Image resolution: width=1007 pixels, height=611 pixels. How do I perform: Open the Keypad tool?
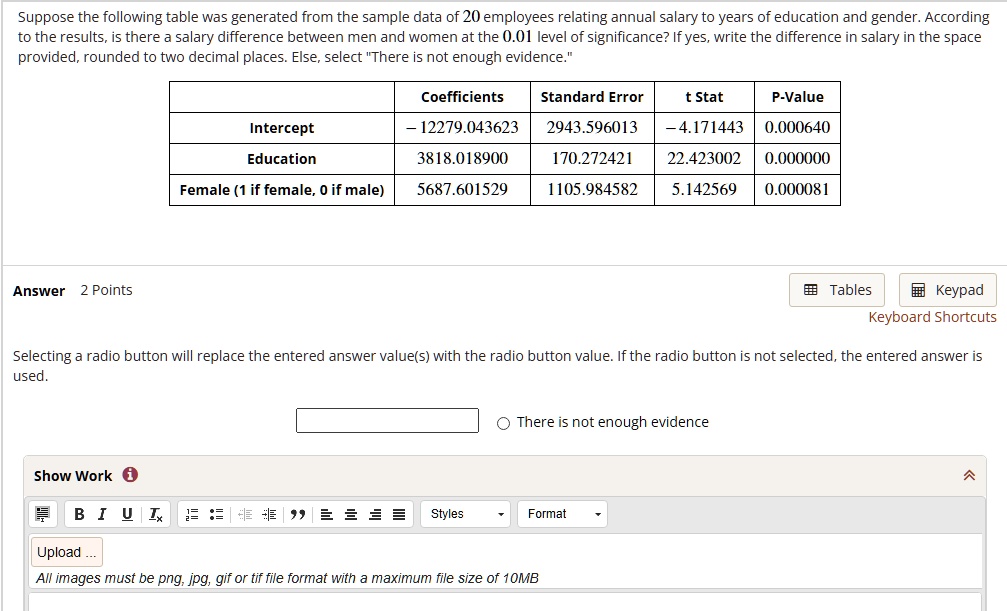pos(947,289)
